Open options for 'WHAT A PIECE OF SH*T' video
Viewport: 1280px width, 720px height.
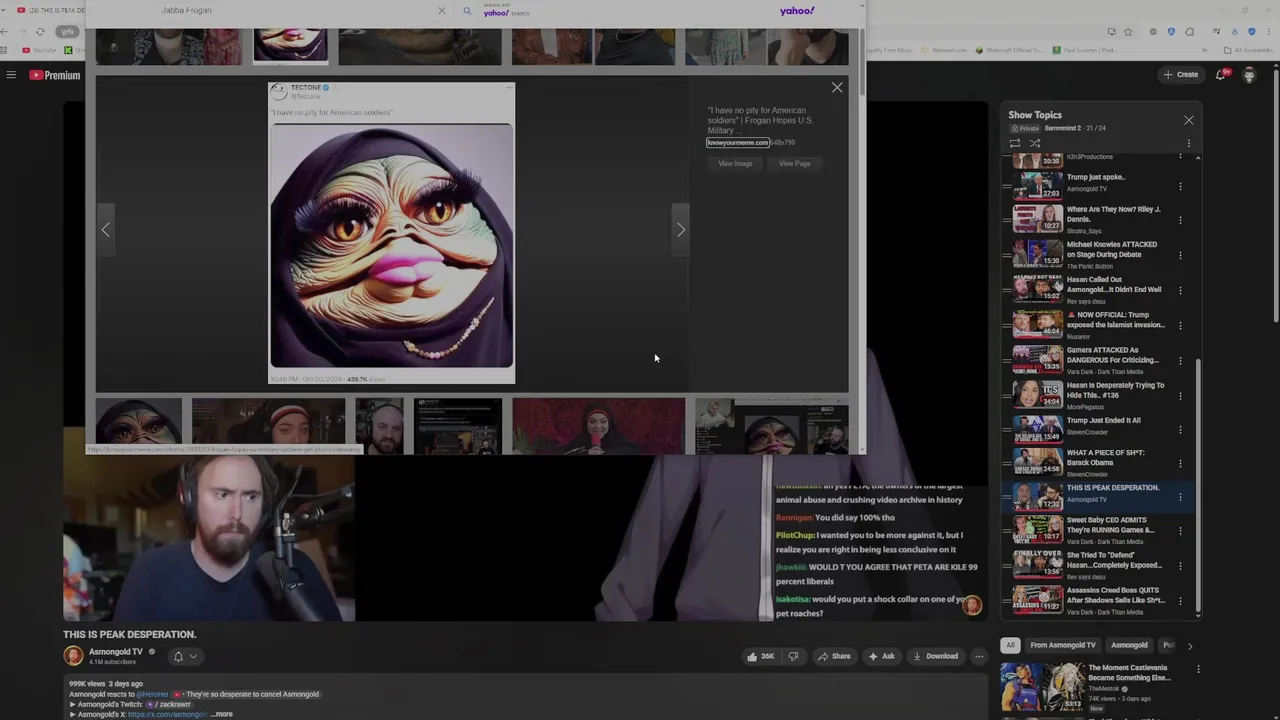tap(1180, 462)
